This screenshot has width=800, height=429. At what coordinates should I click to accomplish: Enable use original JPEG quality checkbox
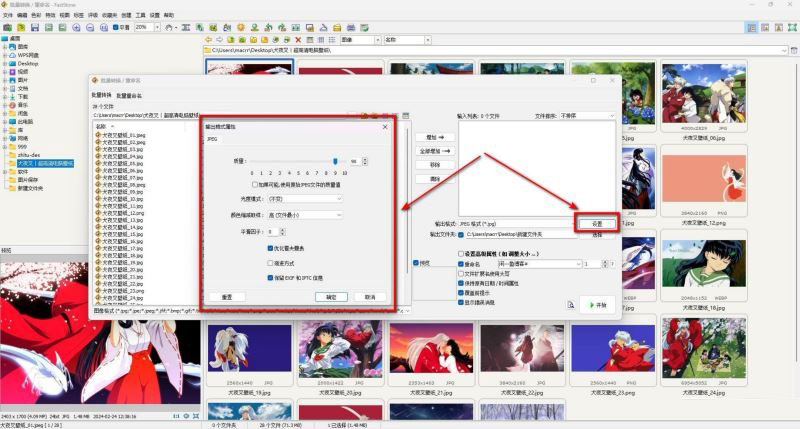click(x=255, y=185)
